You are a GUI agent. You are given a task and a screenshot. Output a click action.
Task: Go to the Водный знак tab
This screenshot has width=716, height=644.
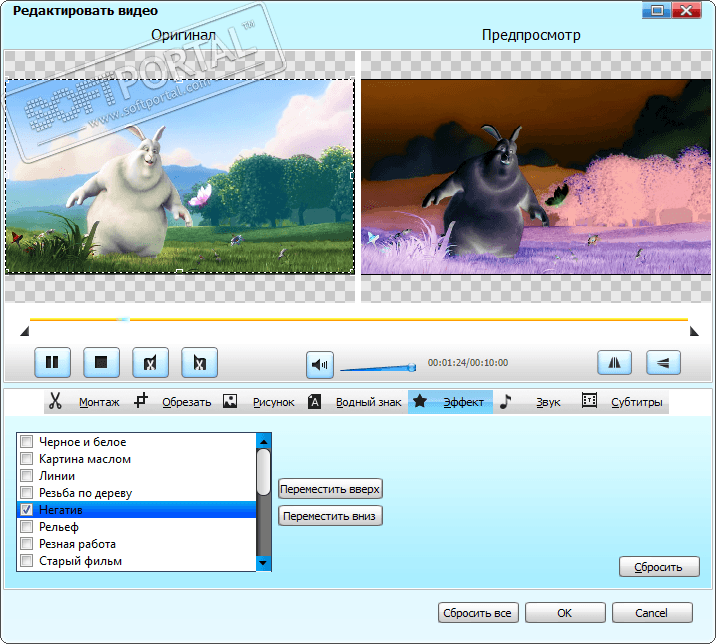(369, 402)
